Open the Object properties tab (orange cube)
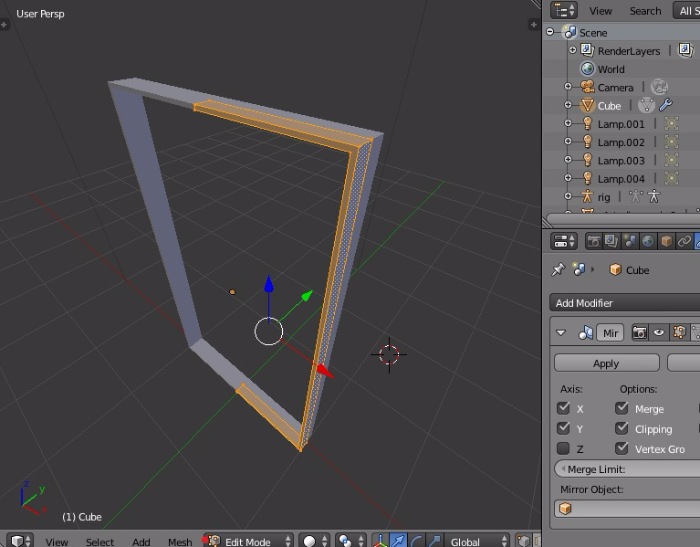The width and height of the screenshot is (700, 547). click(x=666, y=242)
